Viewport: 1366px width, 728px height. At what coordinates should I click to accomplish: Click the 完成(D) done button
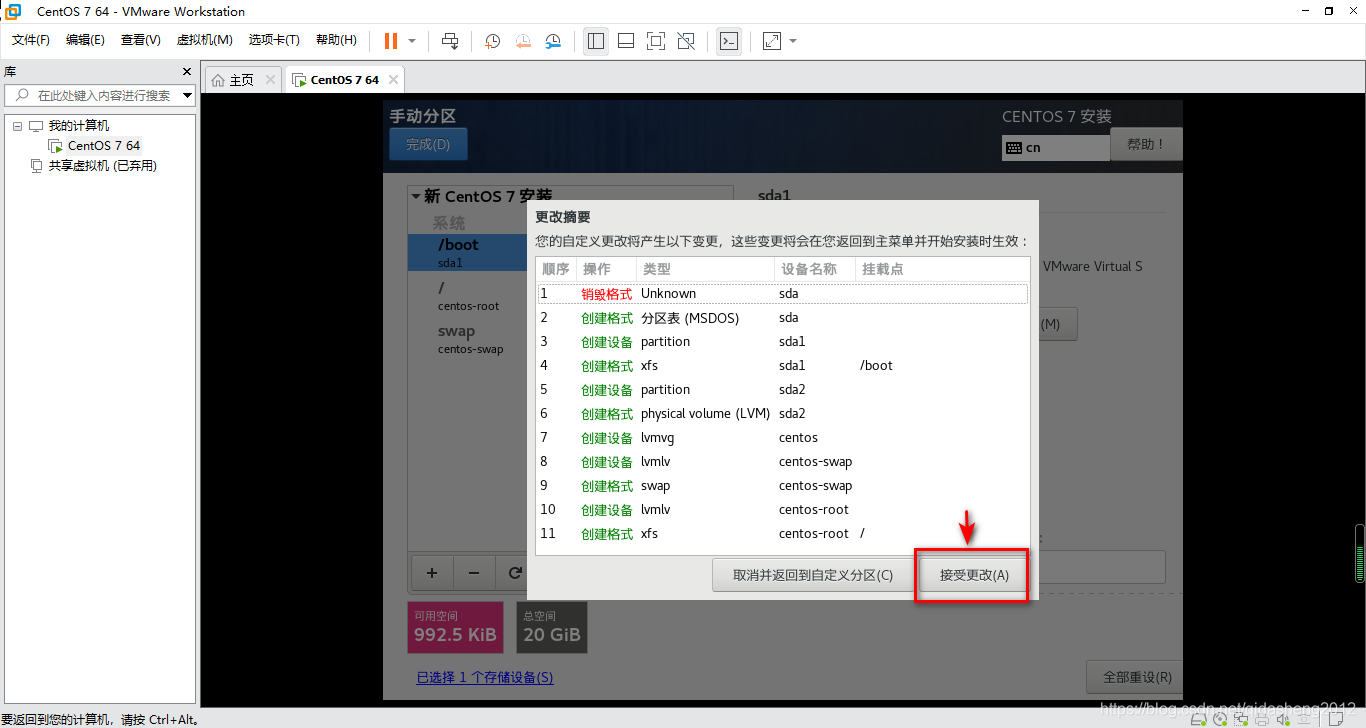(428, 145)
